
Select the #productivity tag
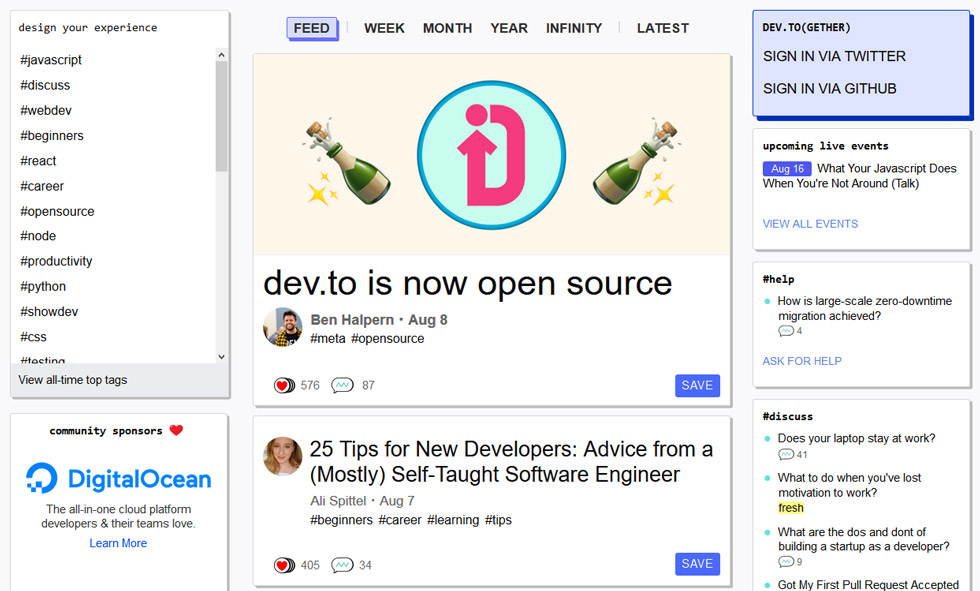point(56,261)
